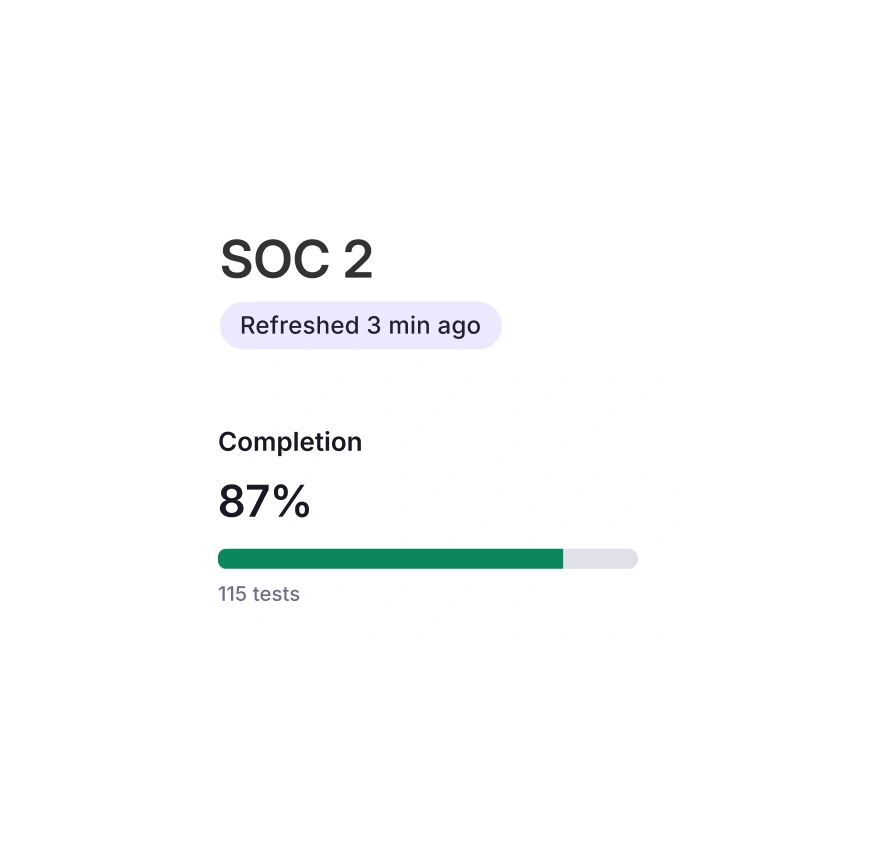Click the green completion progress bar
Screen dimensions: 880x866
pyautogui.click(x=390, y=558)
